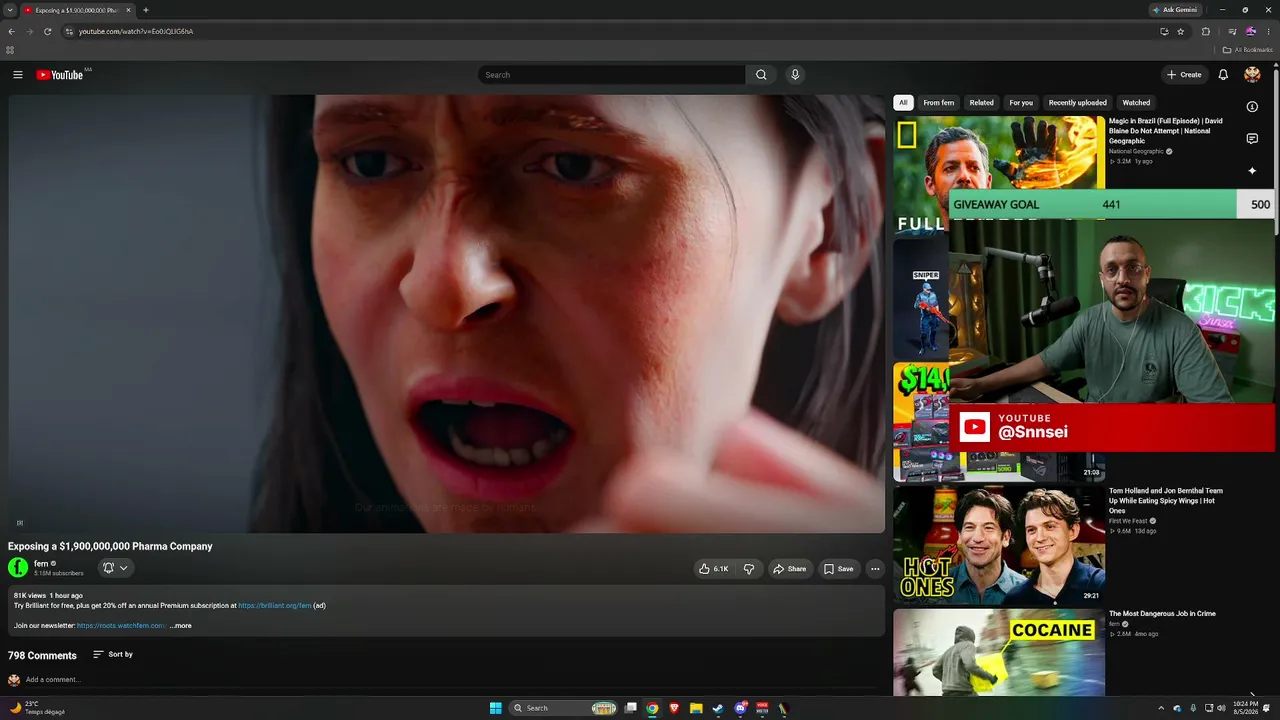Select the Recently uploaded filter chip

[1078, 103]
